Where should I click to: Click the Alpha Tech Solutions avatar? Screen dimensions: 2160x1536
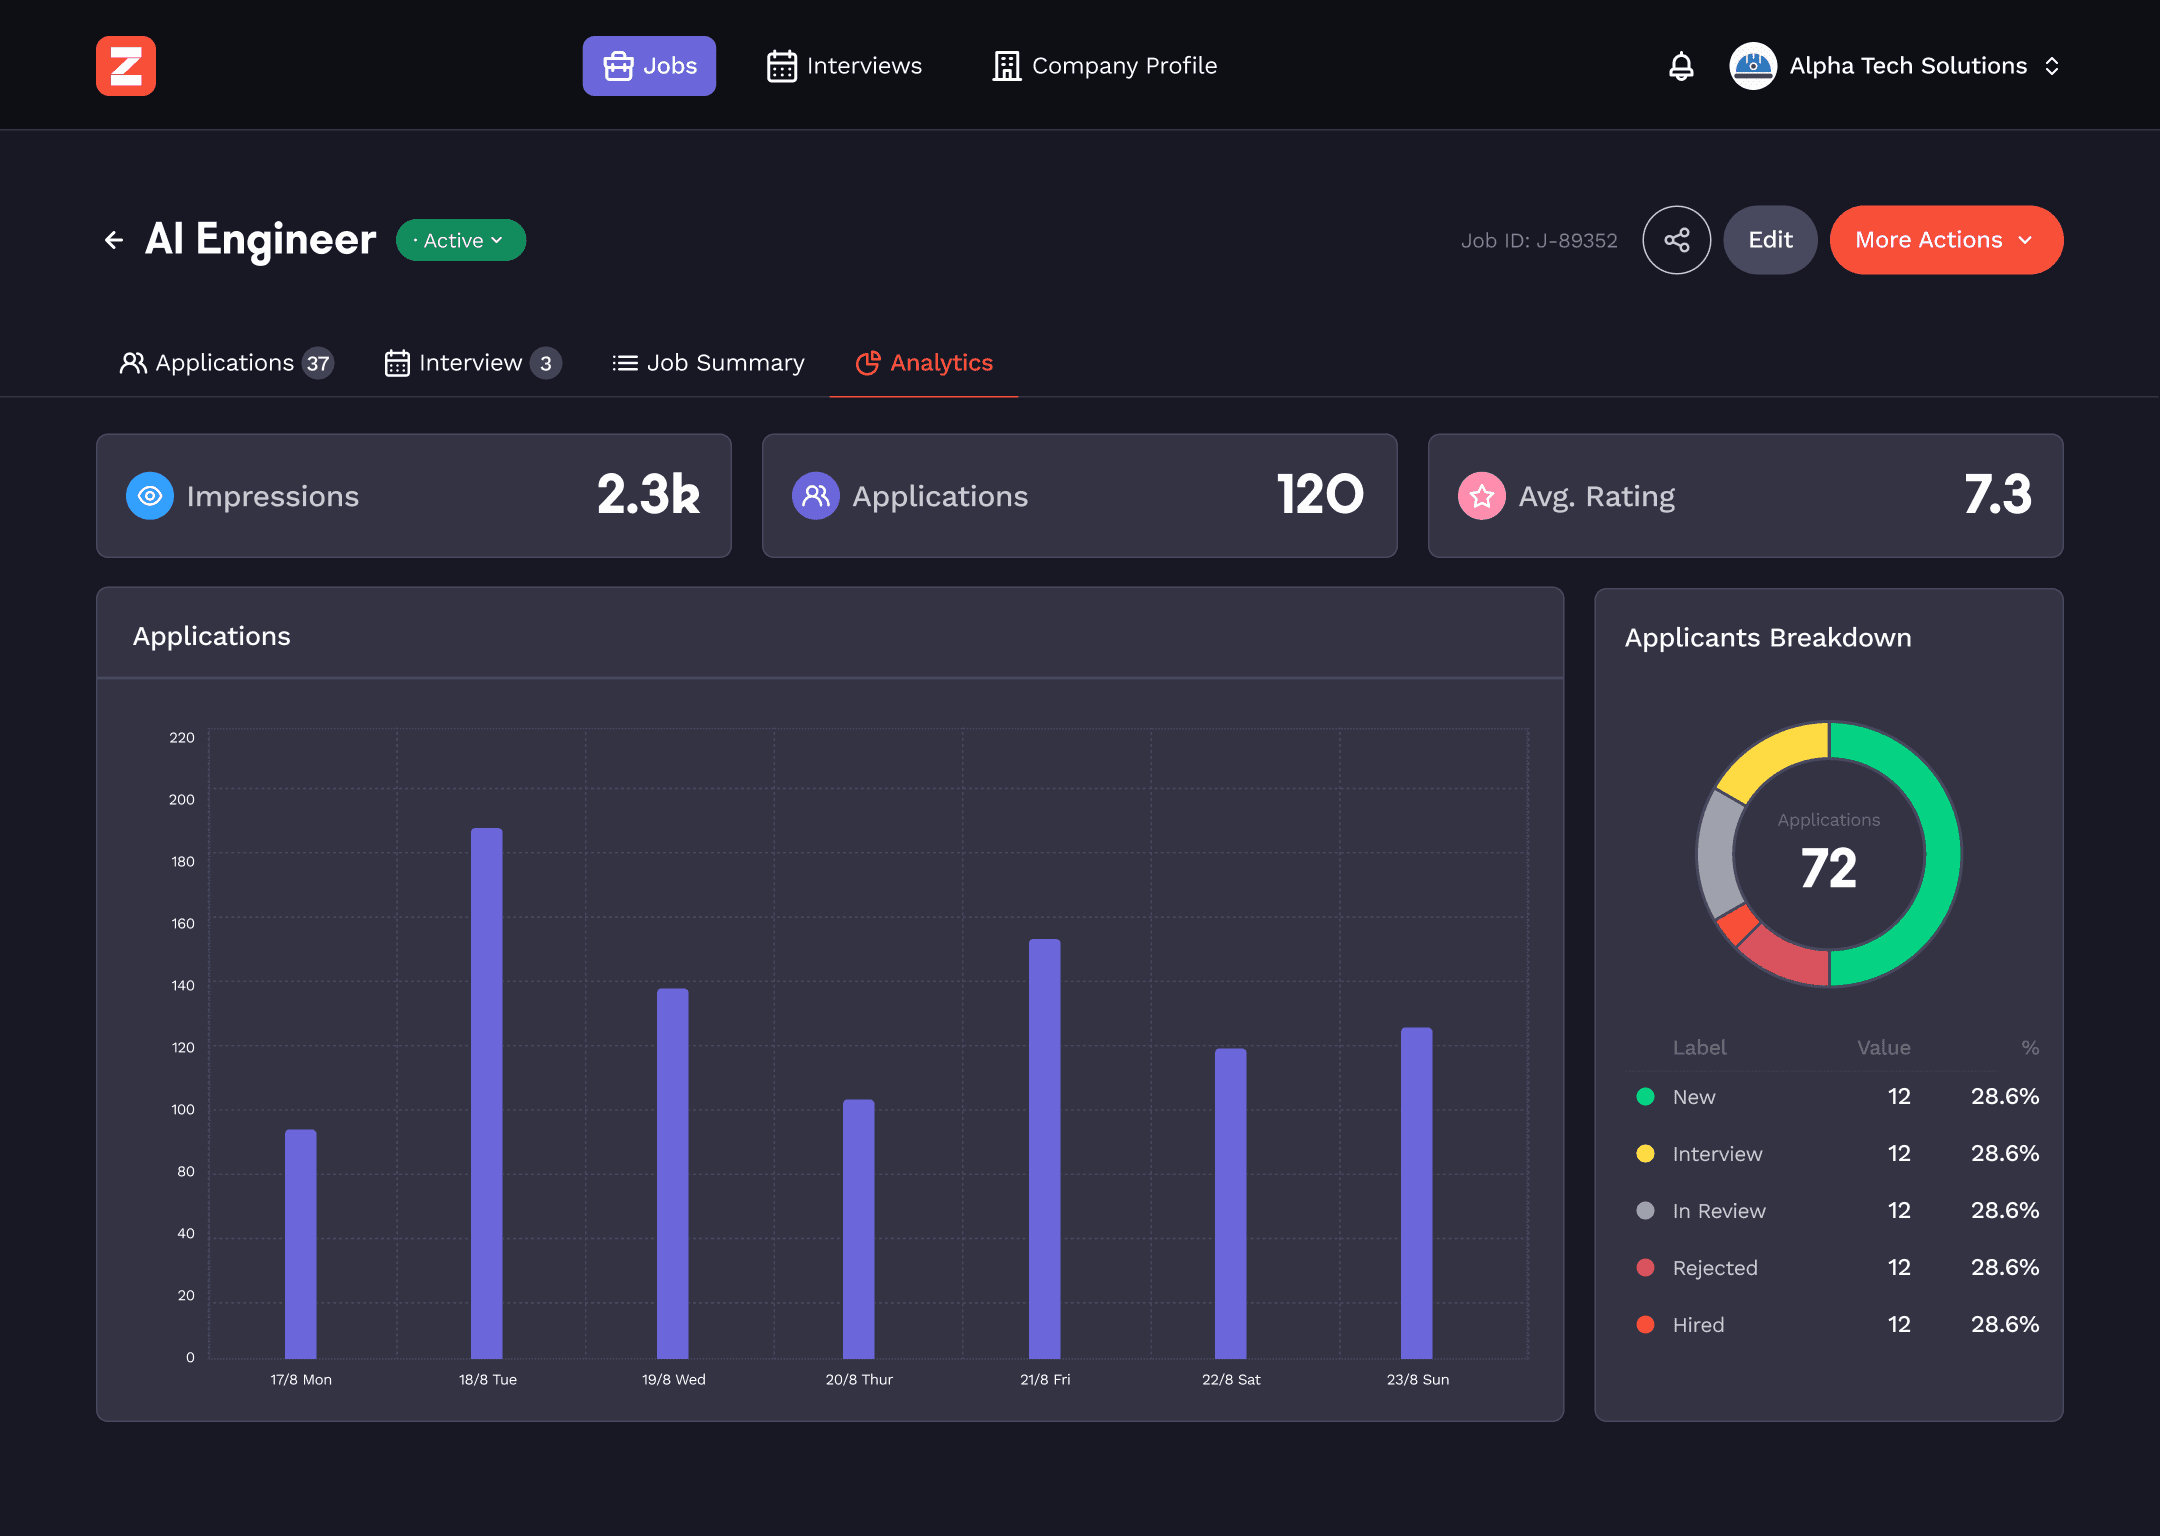click(x=1753, y=66)
